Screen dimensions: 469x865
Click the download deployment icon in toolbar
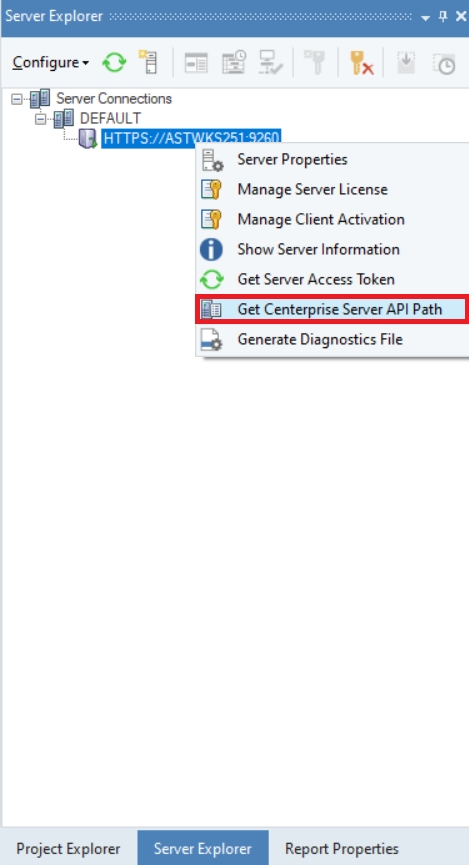(x=406, y=63)
